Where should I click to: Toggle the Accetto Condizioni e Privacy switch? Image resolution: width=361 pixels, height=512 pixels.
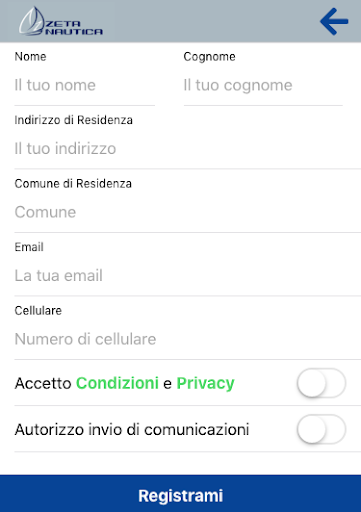coord(321,383)
